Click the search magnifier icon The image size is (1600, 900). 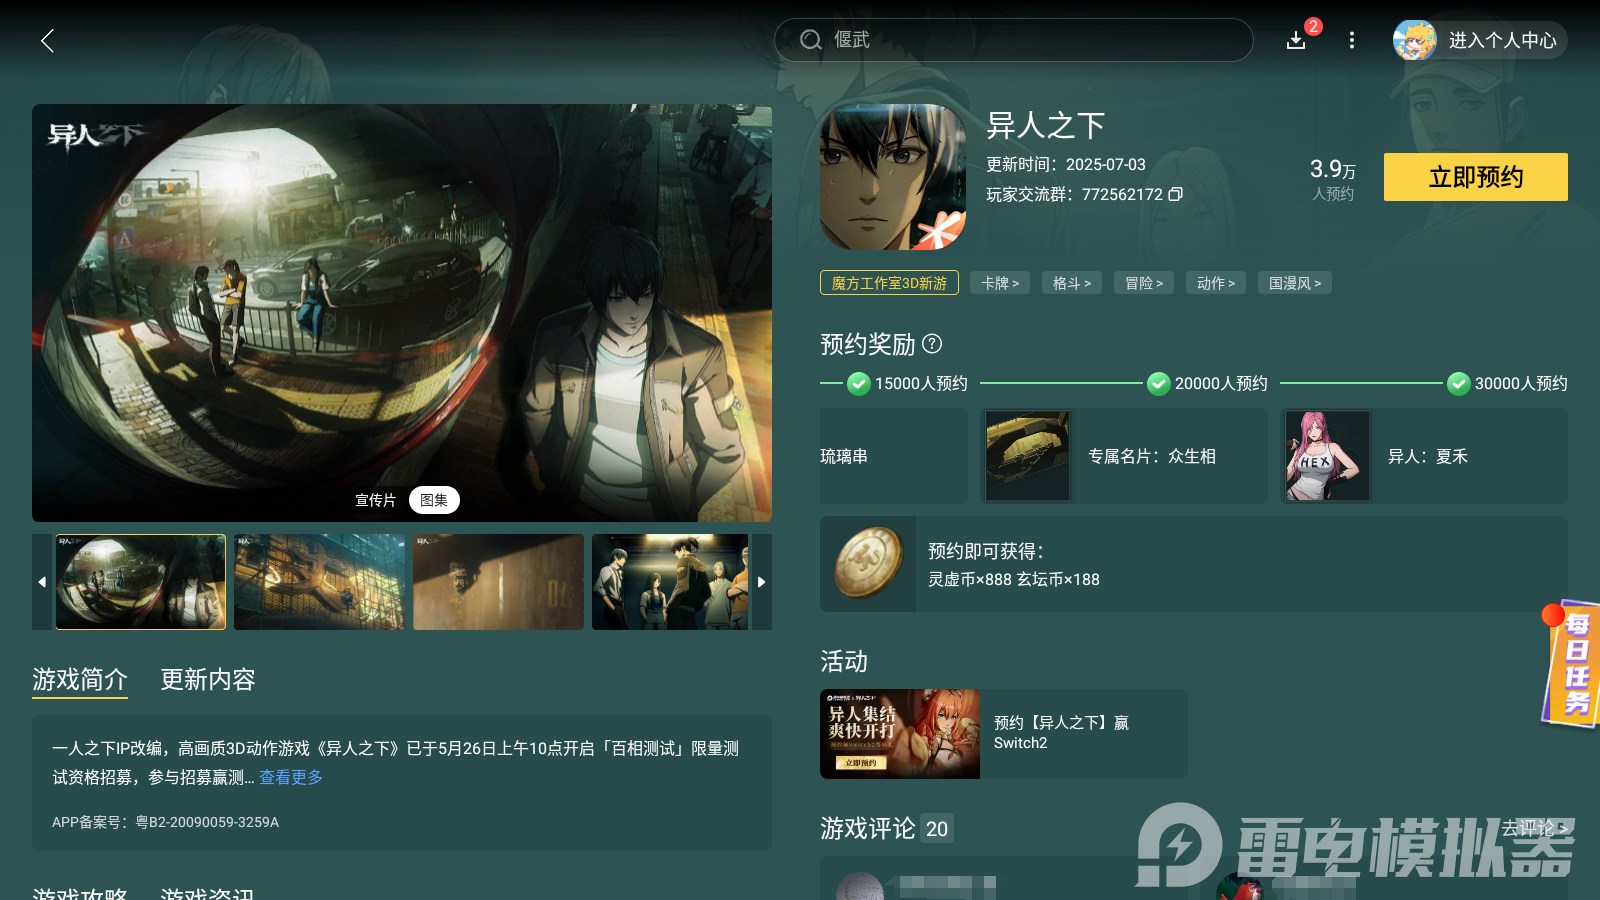pos(811,40)
